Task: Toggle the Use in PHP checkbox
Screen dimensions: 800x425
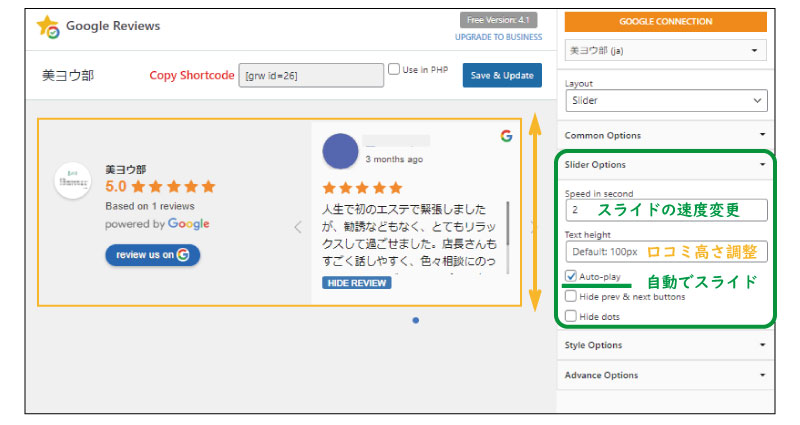Action: (394, 69)
